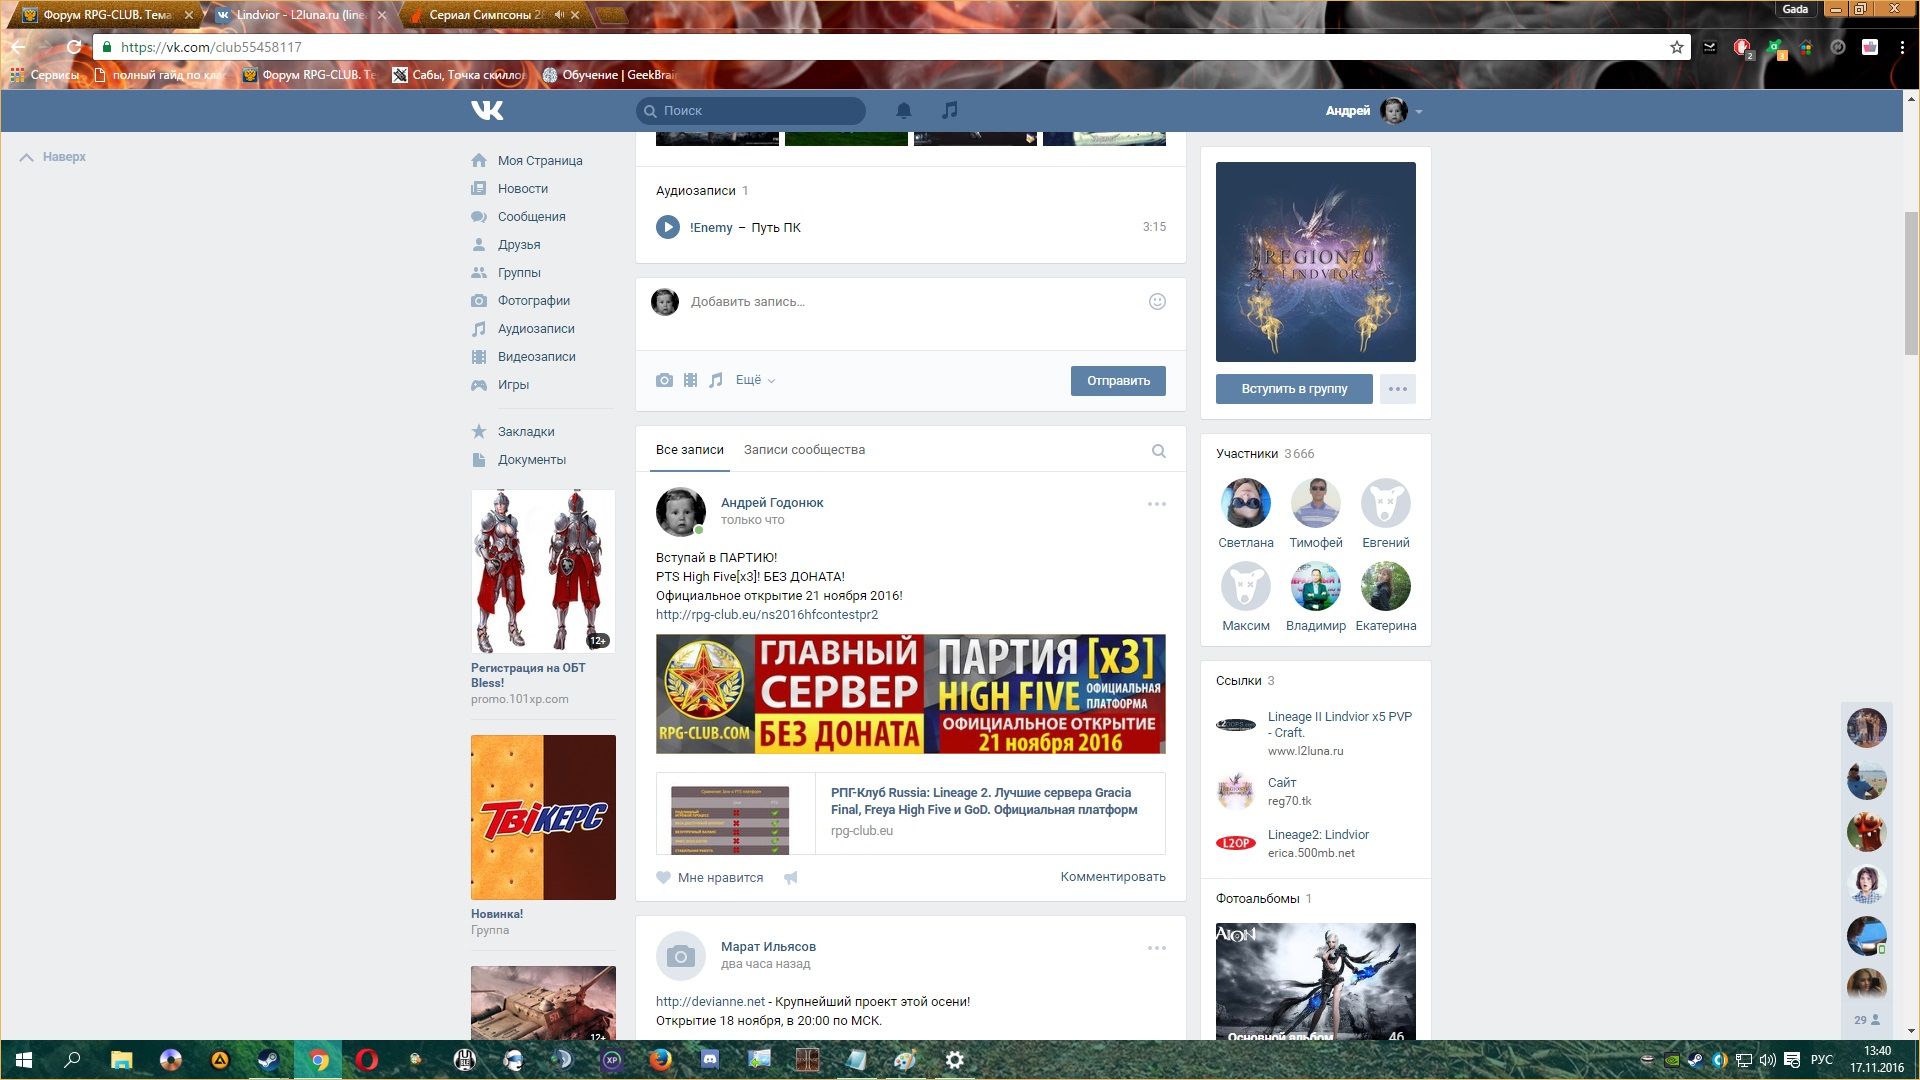Screen dimensions: 1920x1080
Task: Attach a video via film icon
Action: click(x=690, y=380)
